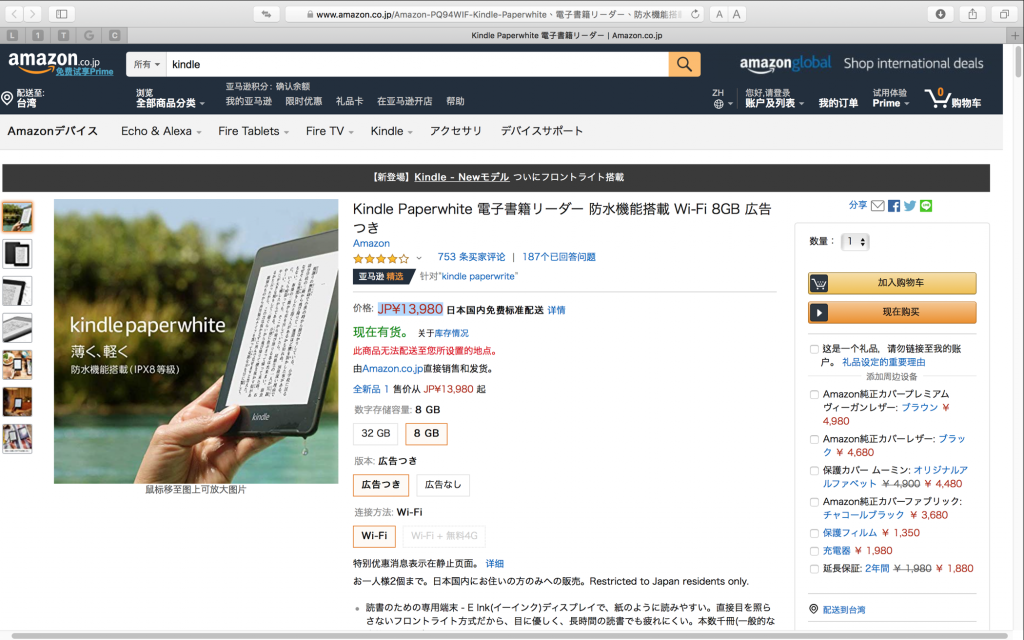Screen dimensions: 1024x640
Task: Expand the Fire Tablets menu
Action: click(x=253, y=131)
